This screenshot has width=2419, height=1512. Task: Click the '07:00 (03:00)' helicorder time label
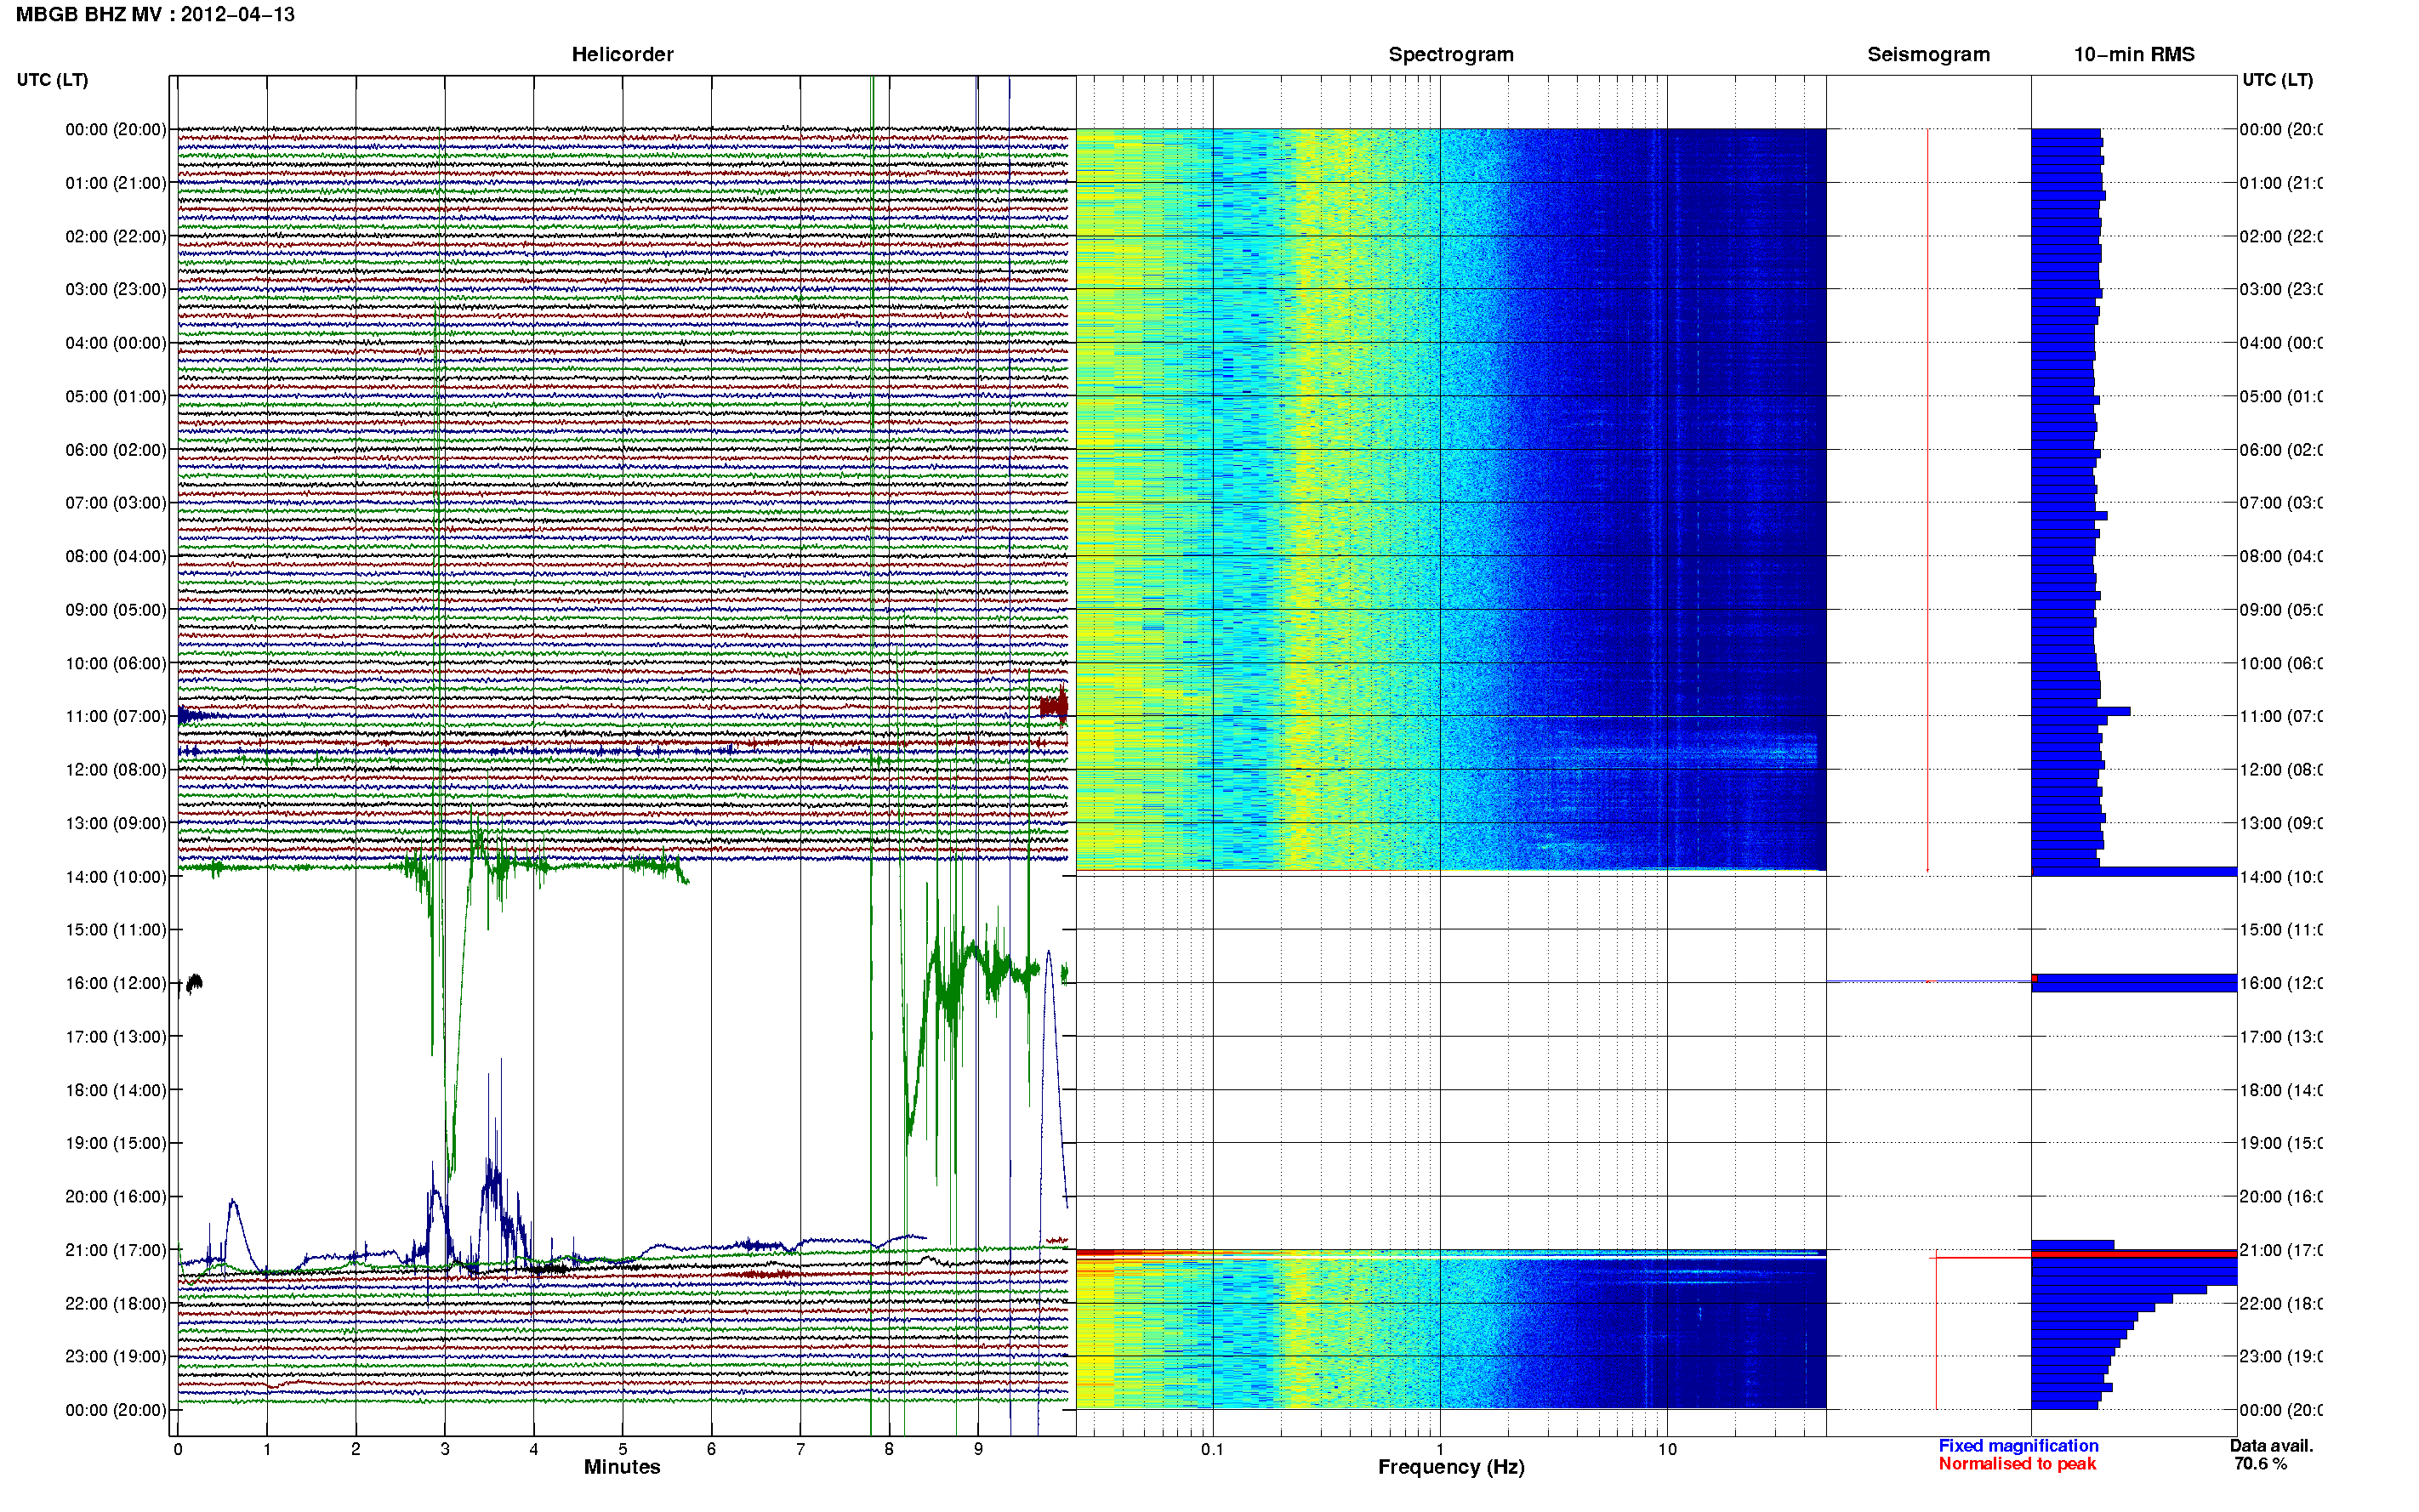pos(116,503)
